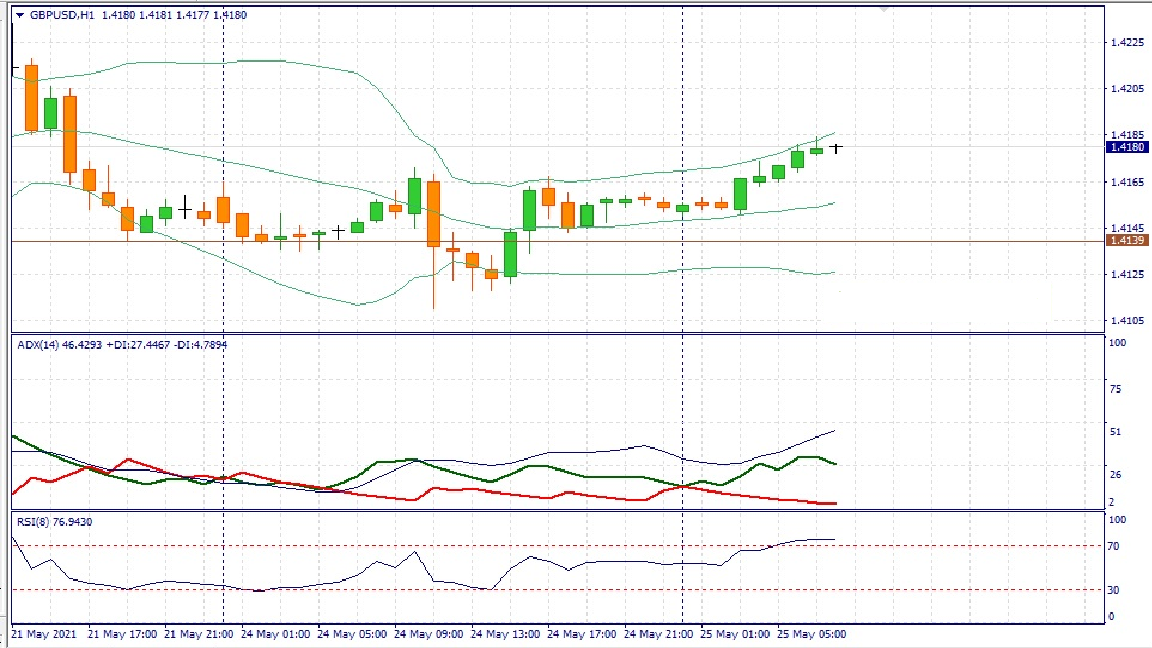Click the 24 May 13:00 time label
This screenshot has height=648, width=1152.
[505, 634]
